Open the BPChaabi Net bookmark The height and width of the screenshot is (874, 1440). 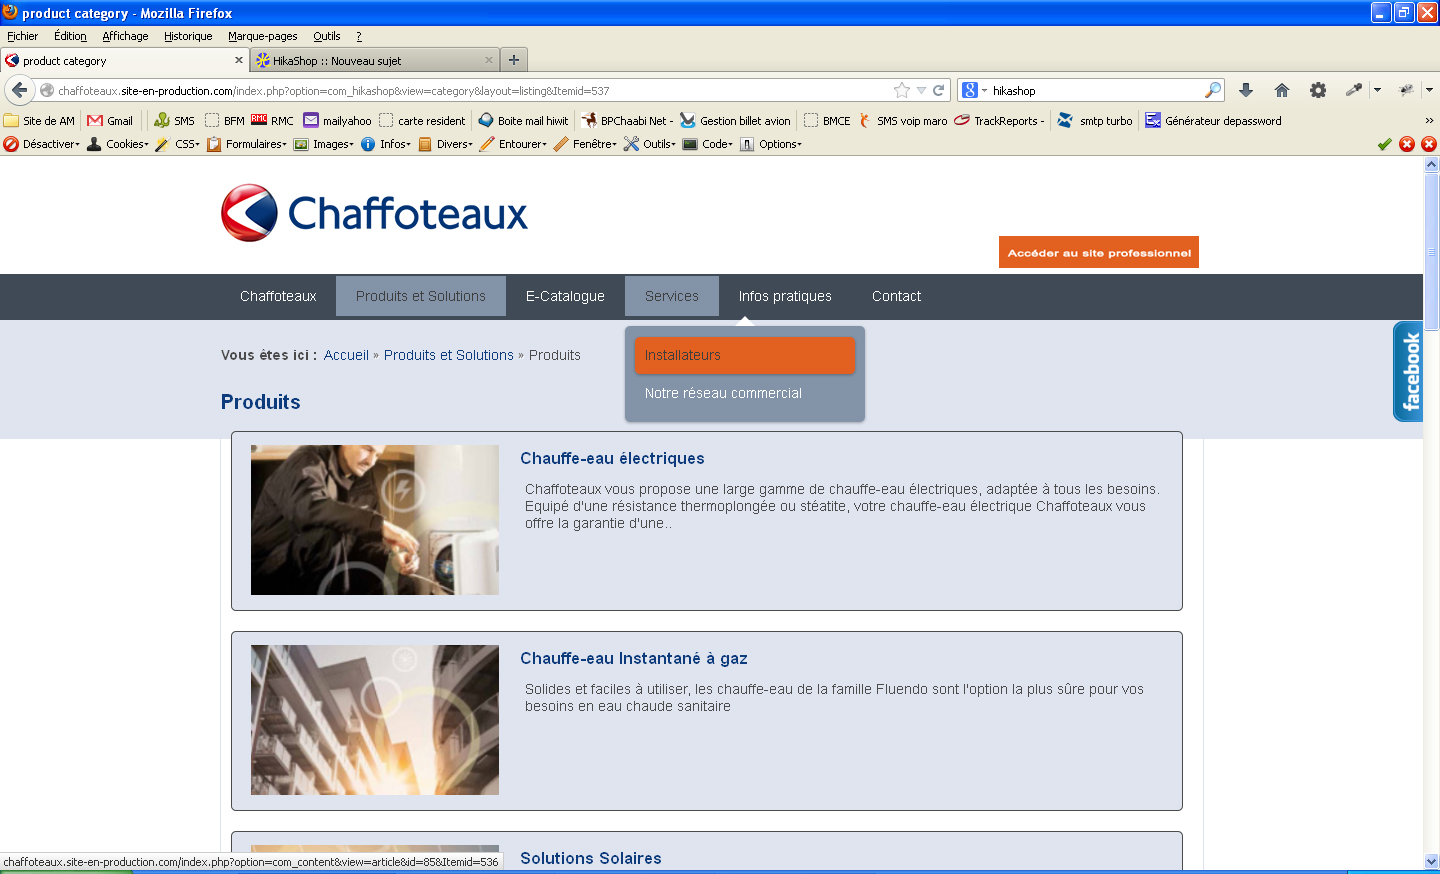tap(627, 120)
